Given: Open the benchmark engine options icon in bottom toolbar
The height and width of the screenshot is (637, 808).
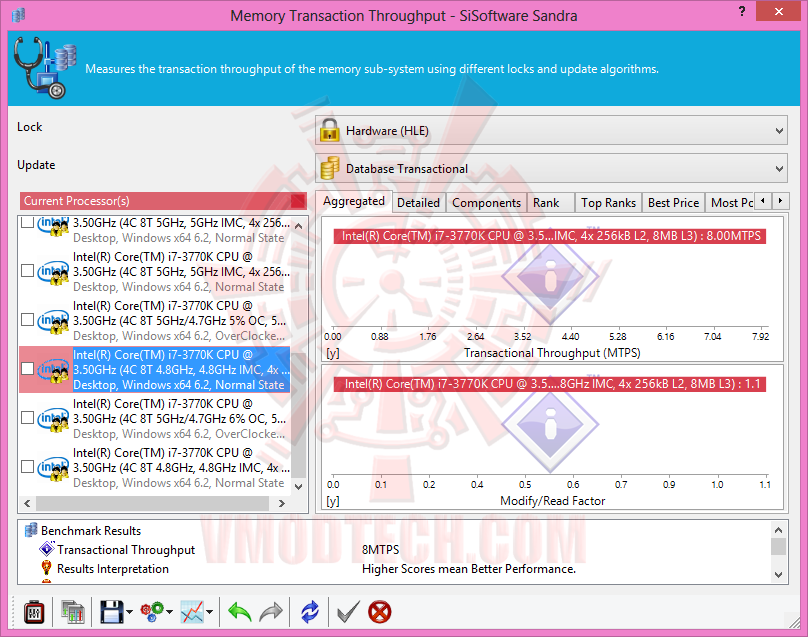Looking at the screenshot, I should click(34, 612).
